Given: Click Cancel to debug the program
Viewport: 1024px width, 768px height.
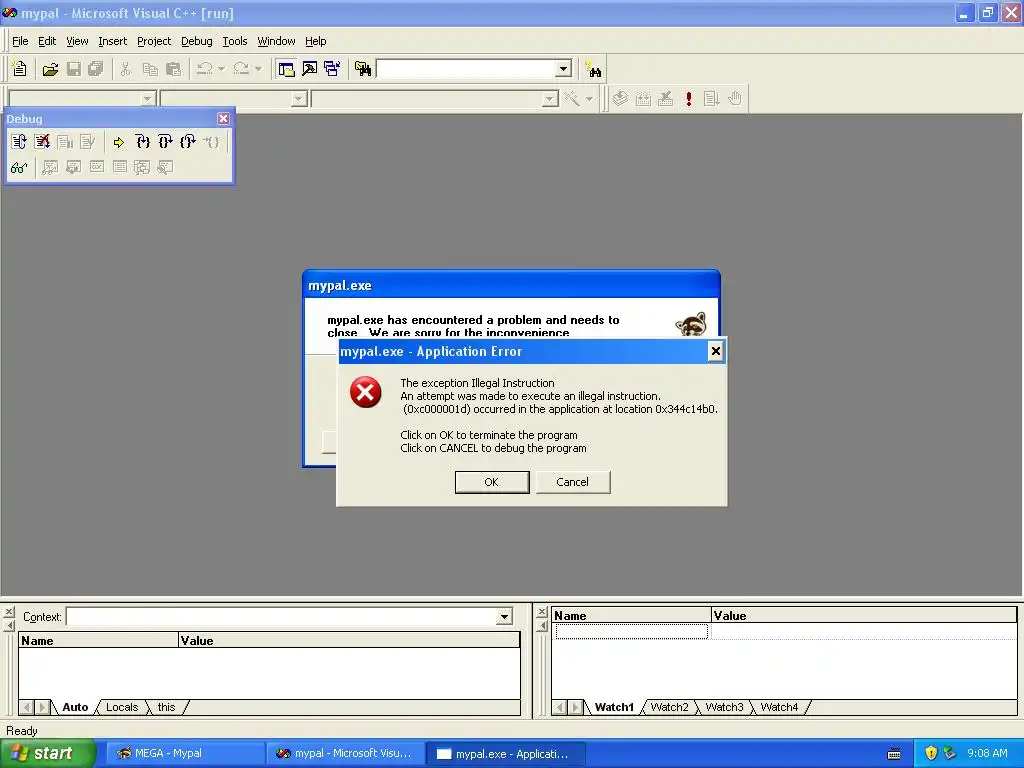Looking at the screenshot, I should tap(573, 482).
